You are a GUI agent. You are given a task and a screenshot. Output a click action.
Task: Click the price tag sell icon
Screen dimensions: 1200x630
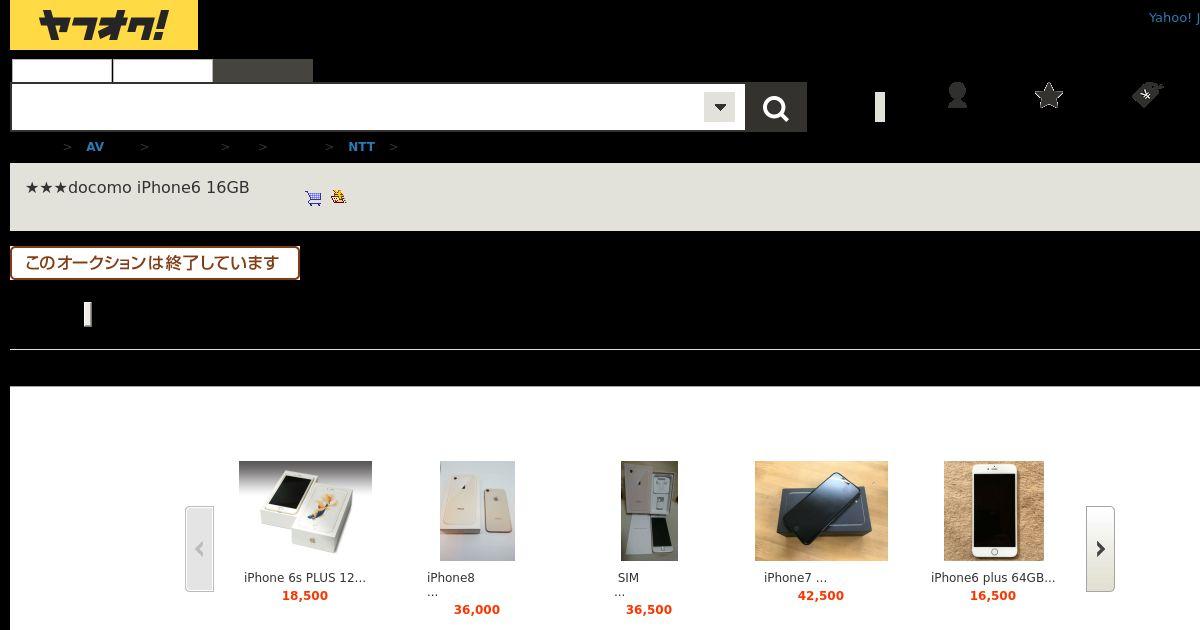(x=1147, y=95)
